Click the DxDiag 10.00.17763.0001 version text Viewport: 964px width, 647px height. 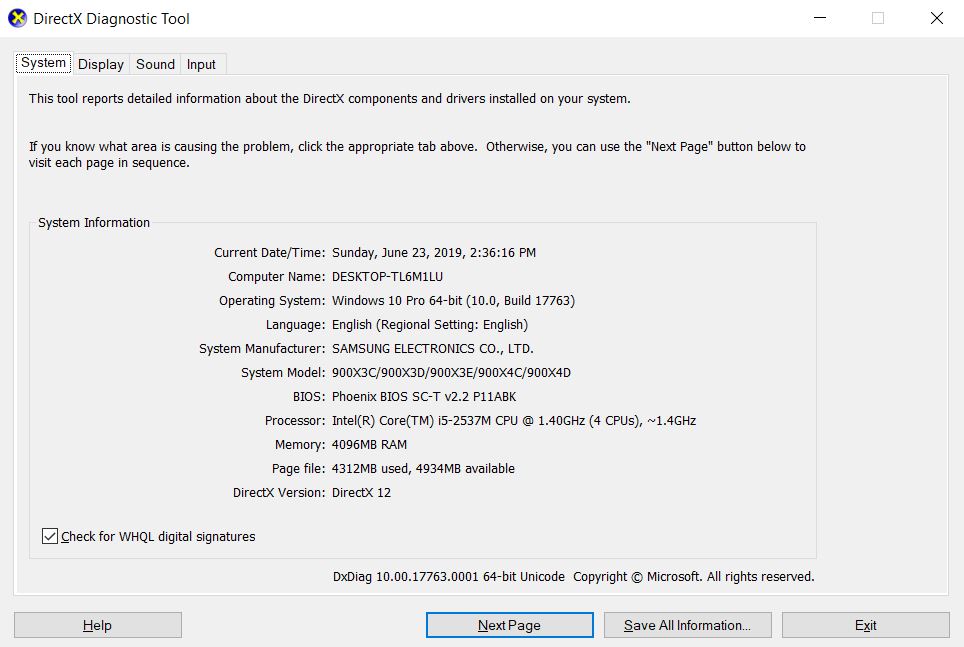(x=449, y=577)
